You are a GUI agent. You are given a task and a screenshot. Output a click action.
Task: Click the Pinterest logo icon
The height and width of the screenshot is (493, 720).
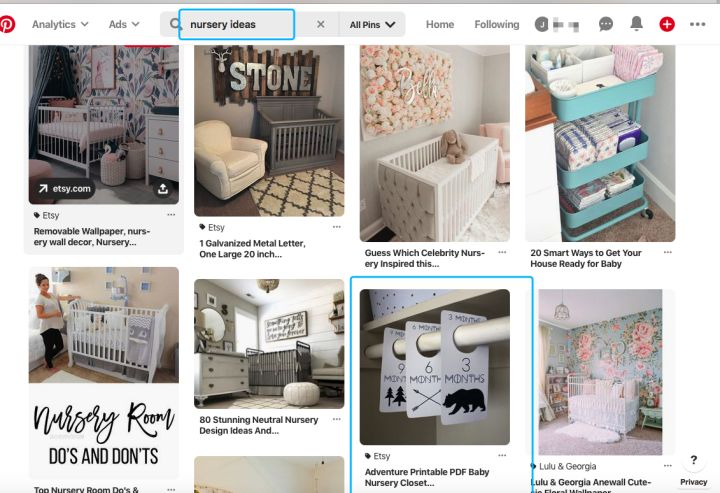(x=6, y=24)
